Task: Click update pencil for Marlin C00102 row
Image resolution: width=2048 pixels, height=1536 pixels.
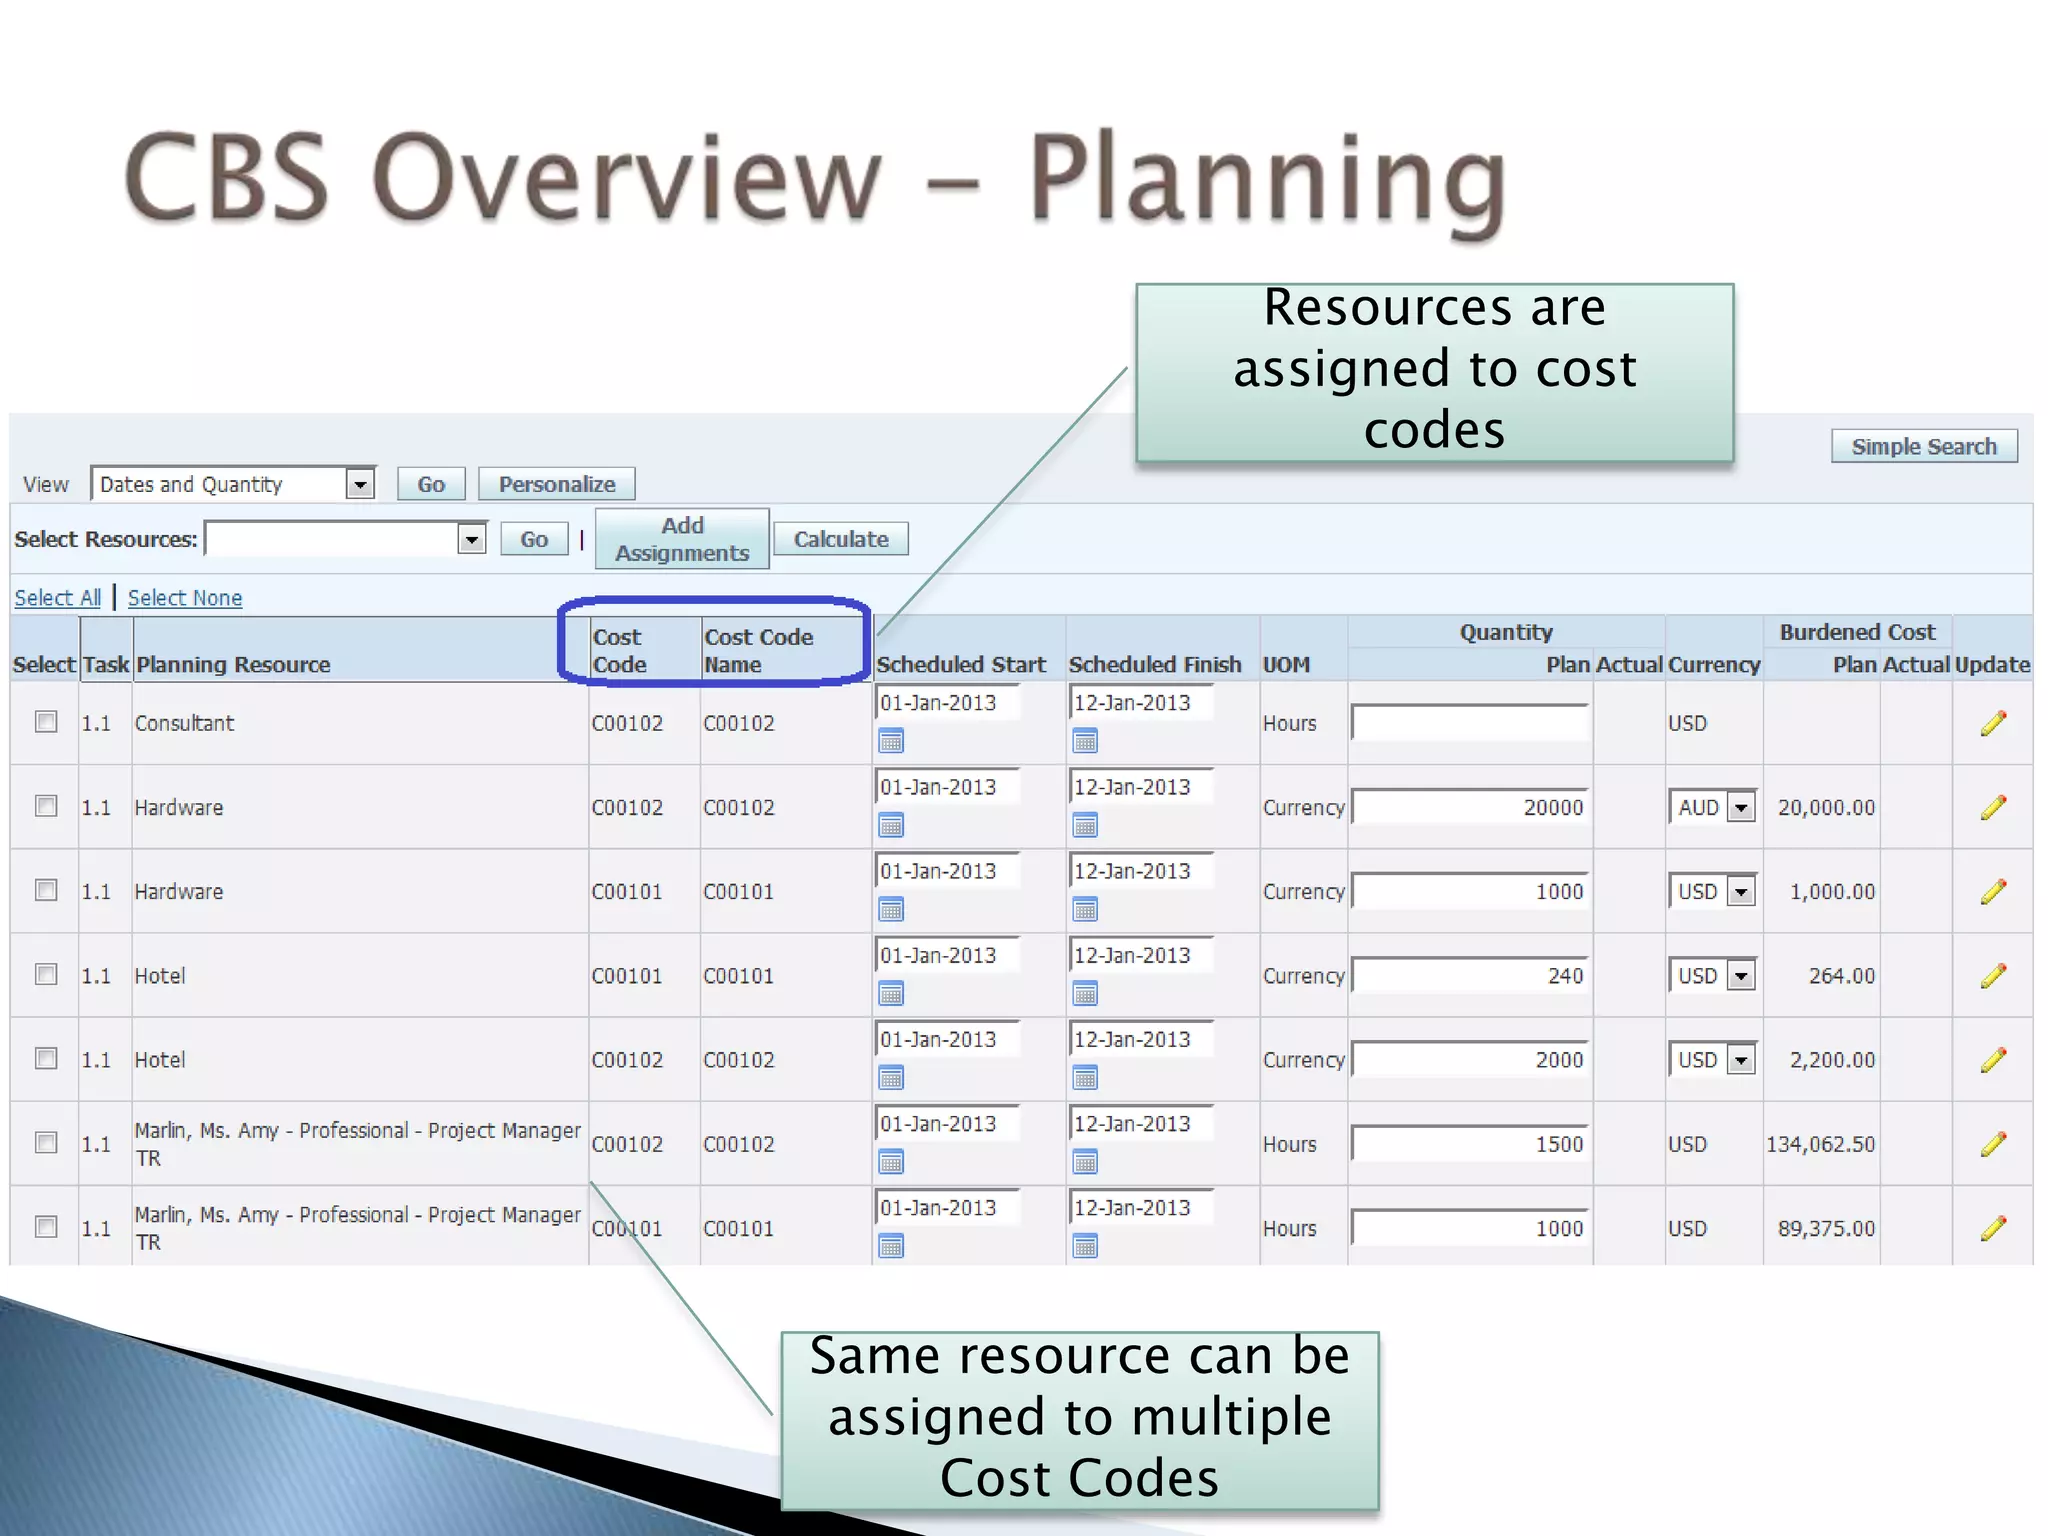Action: point(1993,1143)
